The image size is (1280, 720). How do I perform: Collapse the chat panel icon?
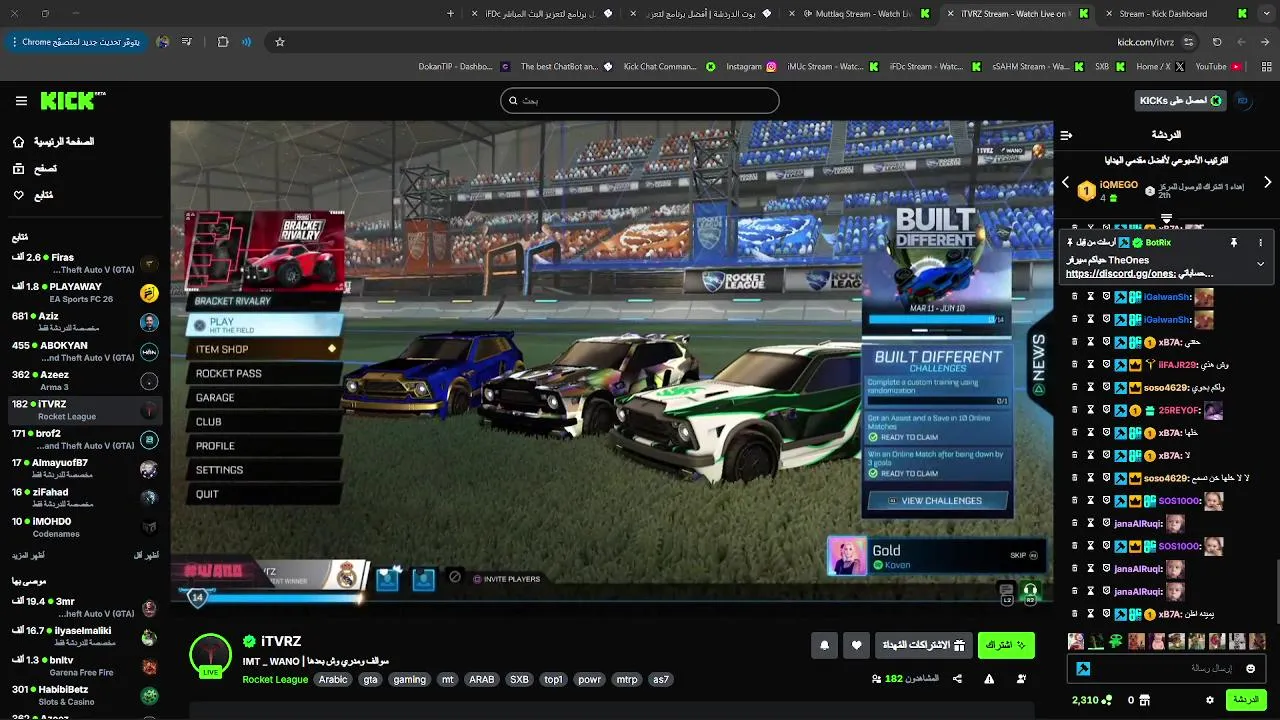click(1066, 135)
